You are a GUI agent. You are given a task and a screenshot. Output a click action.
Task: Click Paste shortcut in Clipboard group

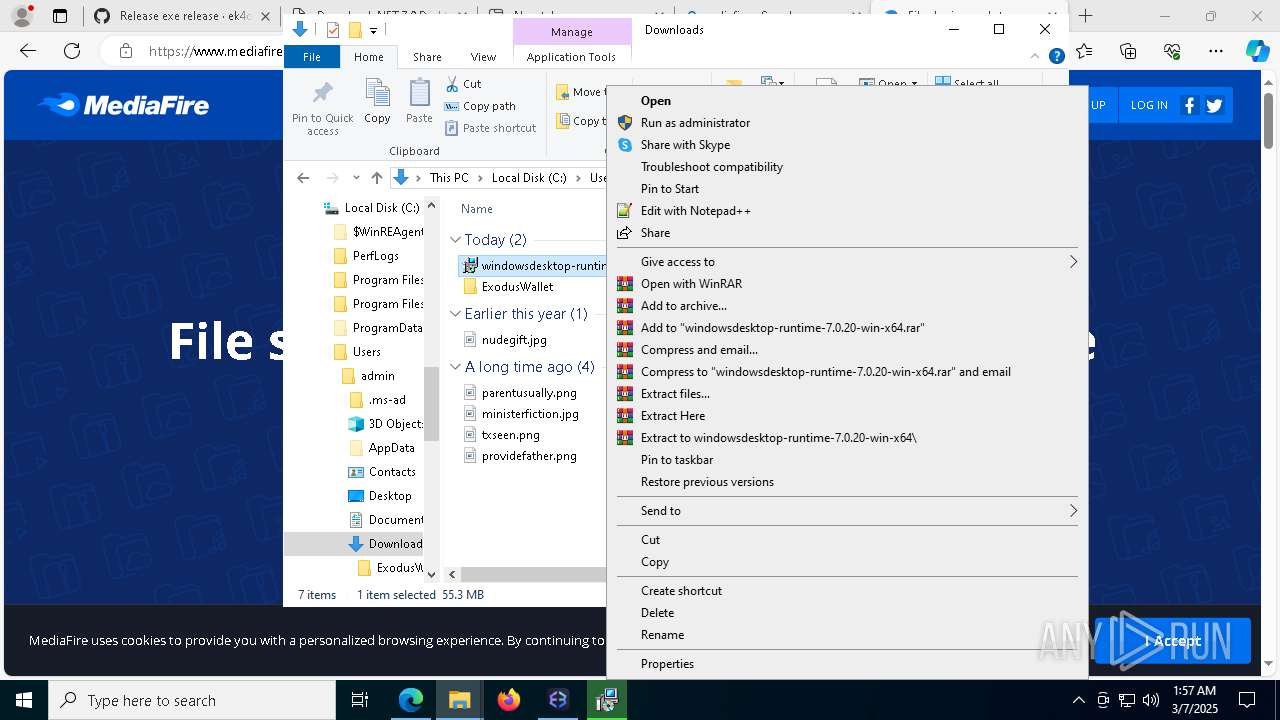click(x=491, y=128)
